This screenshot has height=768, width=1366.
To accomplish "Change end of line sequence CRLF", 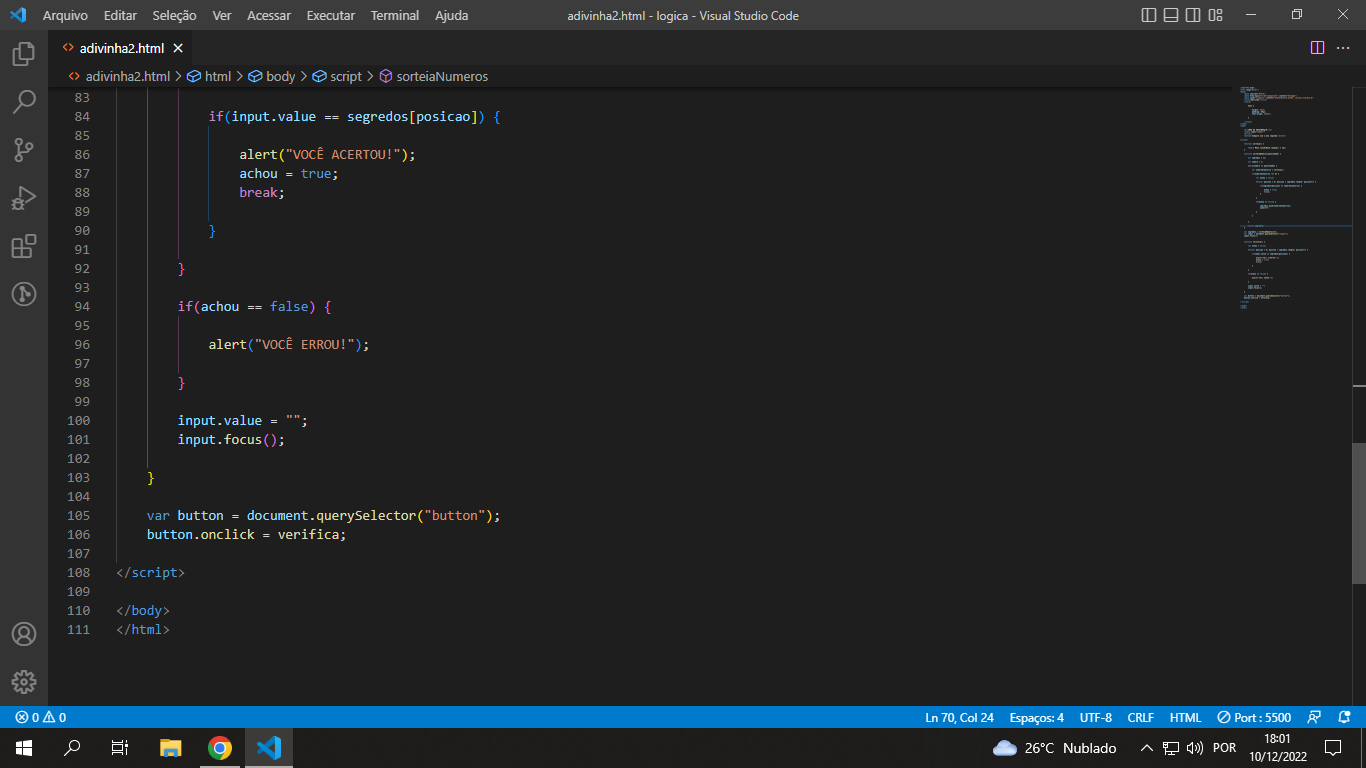I will (x=1140, y=718).
